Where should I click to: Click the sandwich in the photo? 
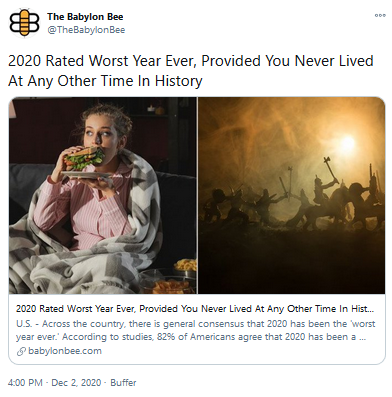pos(85,158)
